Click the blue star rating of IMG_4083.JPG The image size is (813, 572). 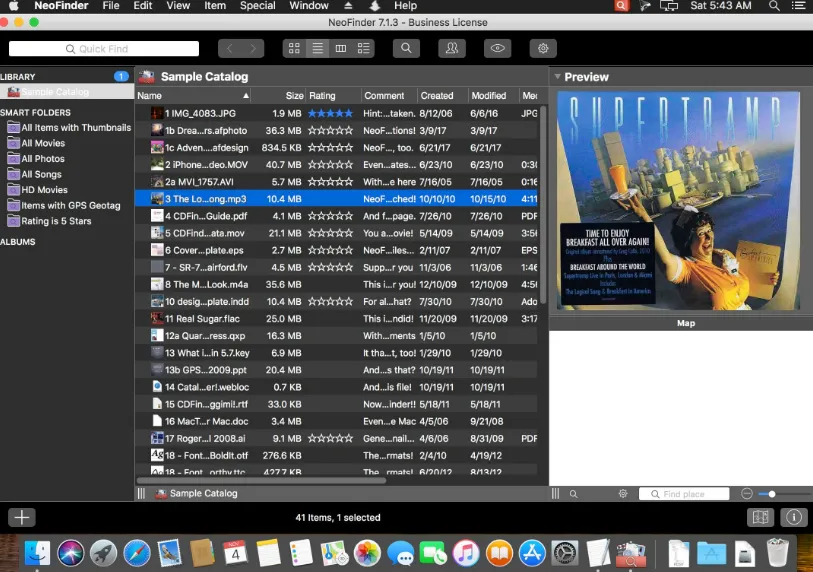330,113
